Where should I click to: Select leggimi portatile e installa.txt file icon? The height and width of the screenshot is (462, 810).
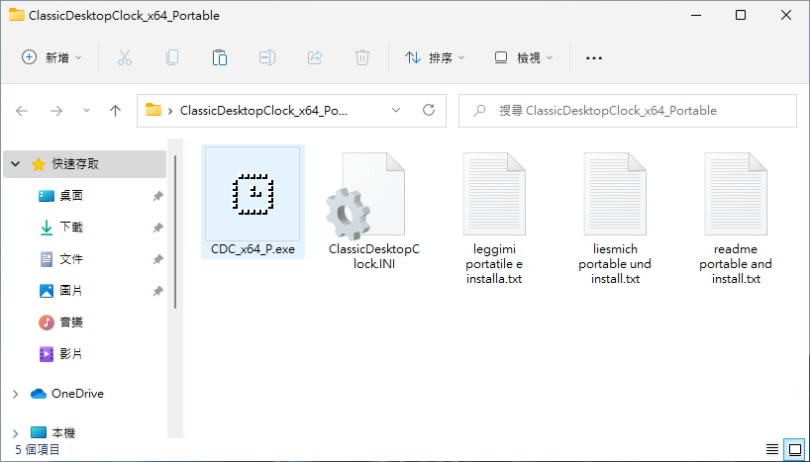click(x=494, y=194)
